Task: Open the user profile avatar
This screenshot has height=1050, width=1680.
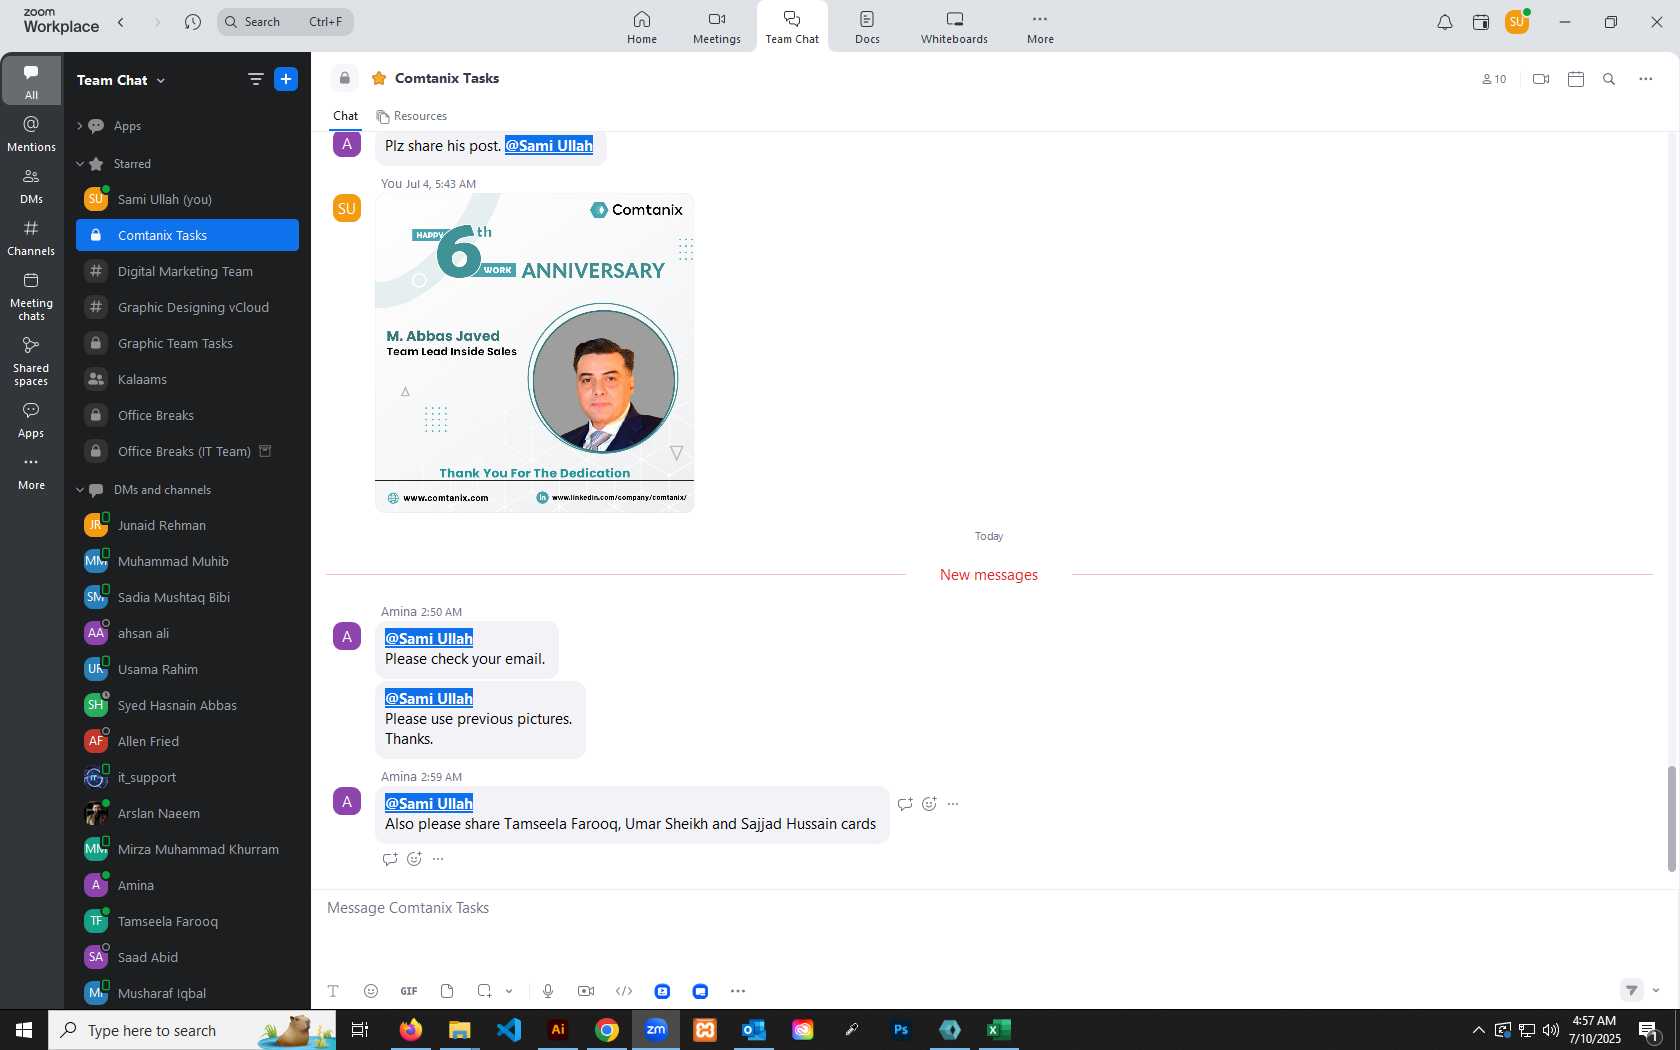Action: coord(1517,22)
